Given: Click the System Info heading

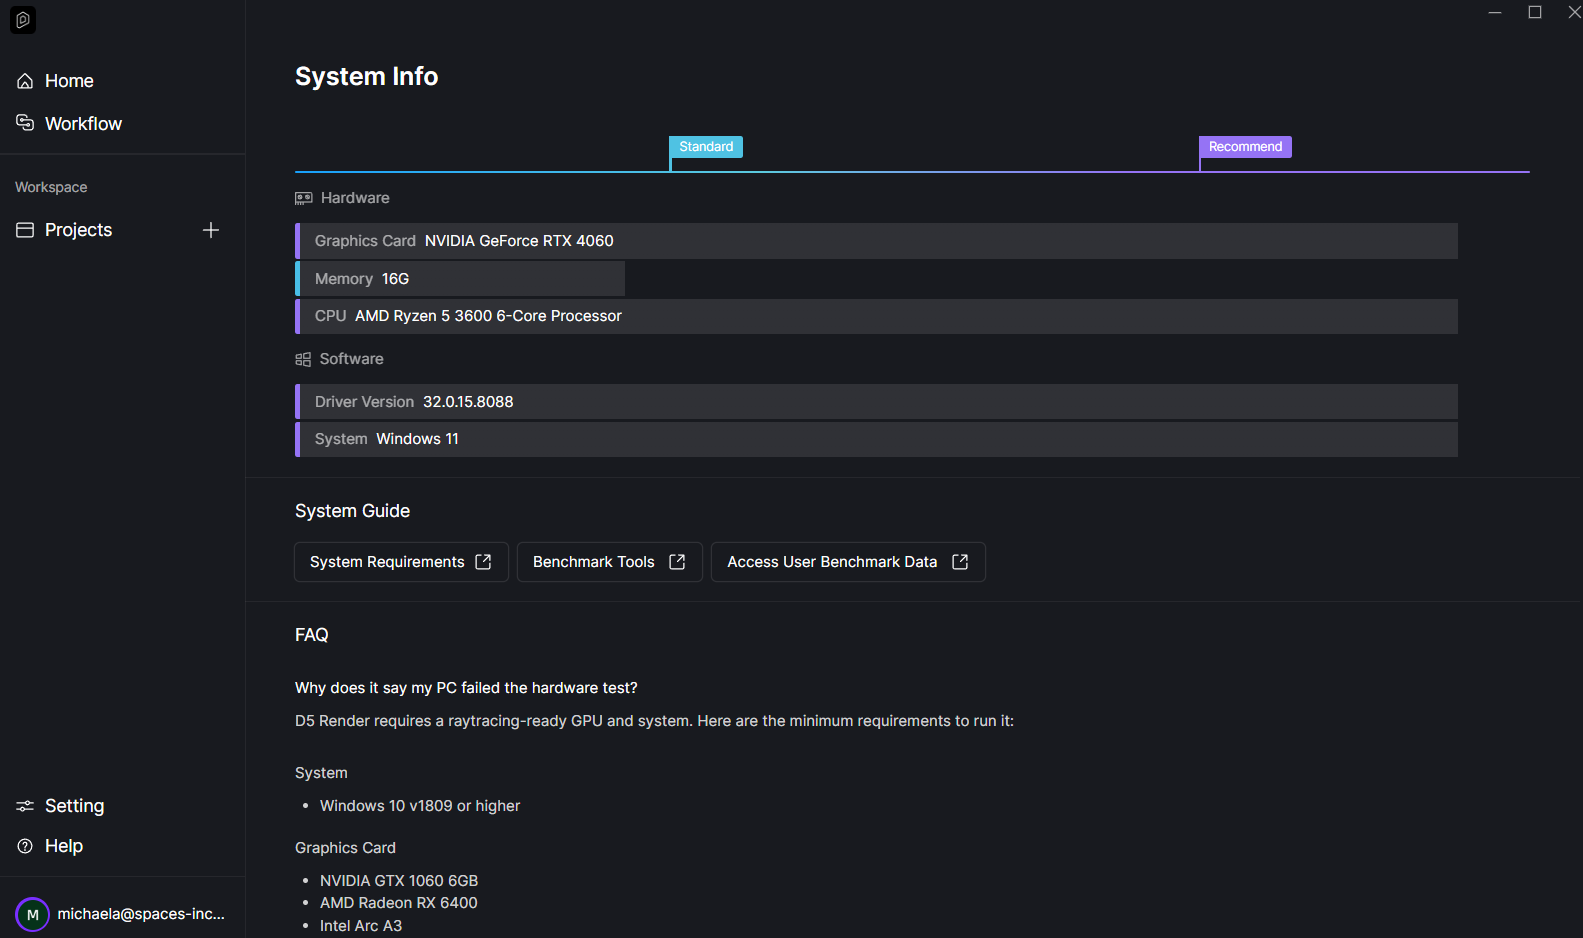Looking at the screenshot, I should click(366, 77).
